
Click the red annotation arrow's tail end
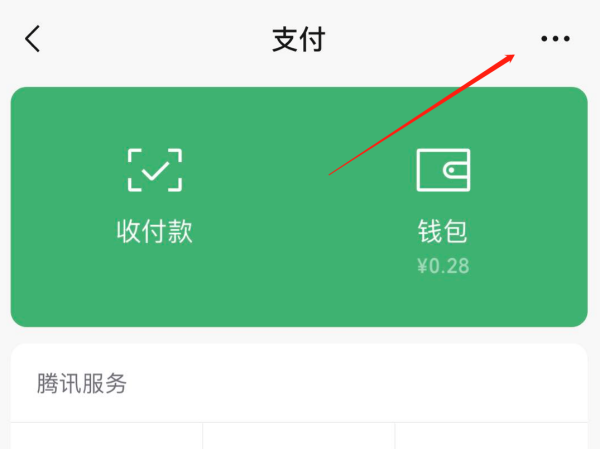point(331,174)
